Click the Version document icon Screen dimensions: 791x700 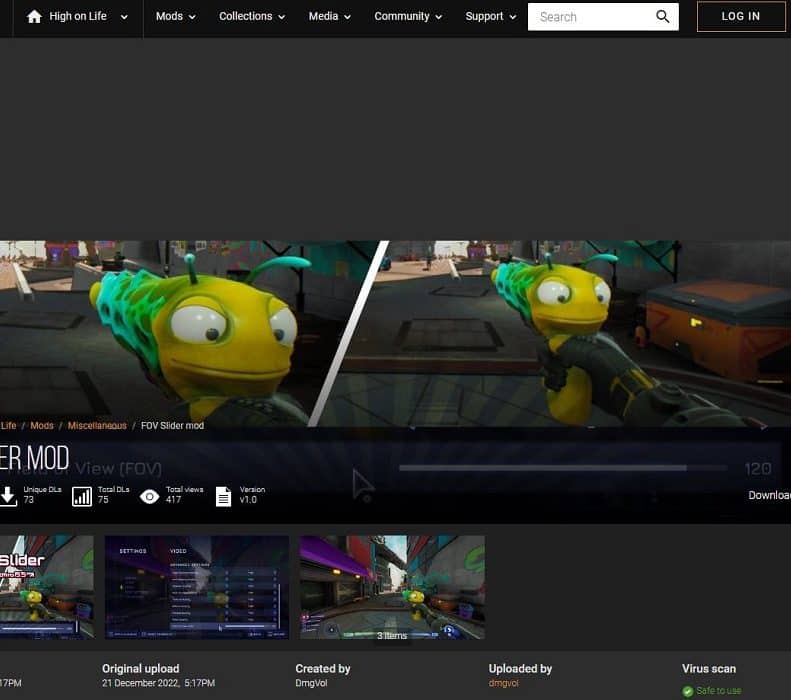pos(223,496)
